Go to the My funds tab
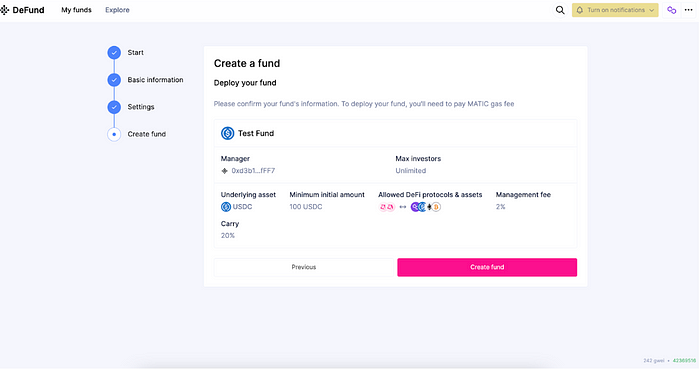Screen dimensions: 700x369 pyautogui.click(x=76, y=10)
